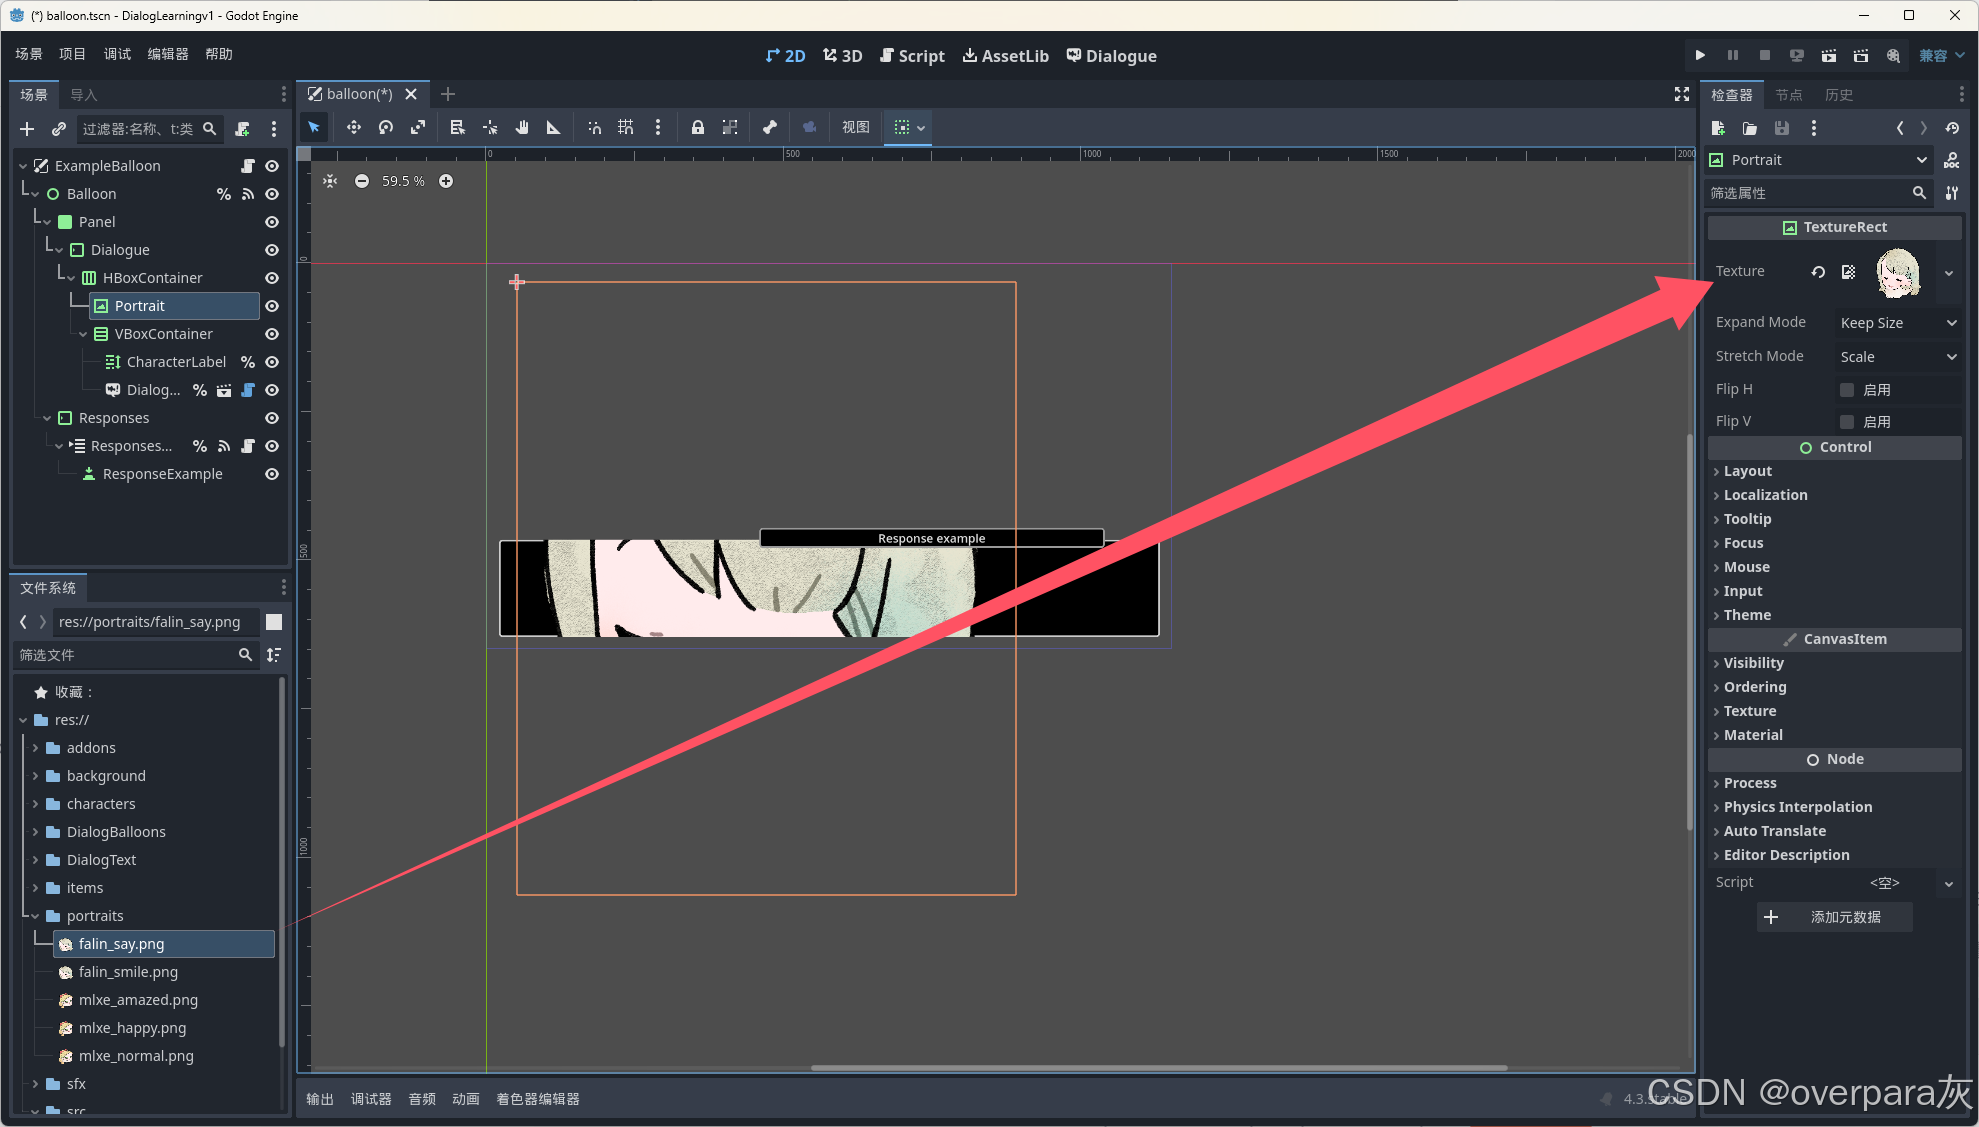Enable Flip H checkbox

[1847, 390]
